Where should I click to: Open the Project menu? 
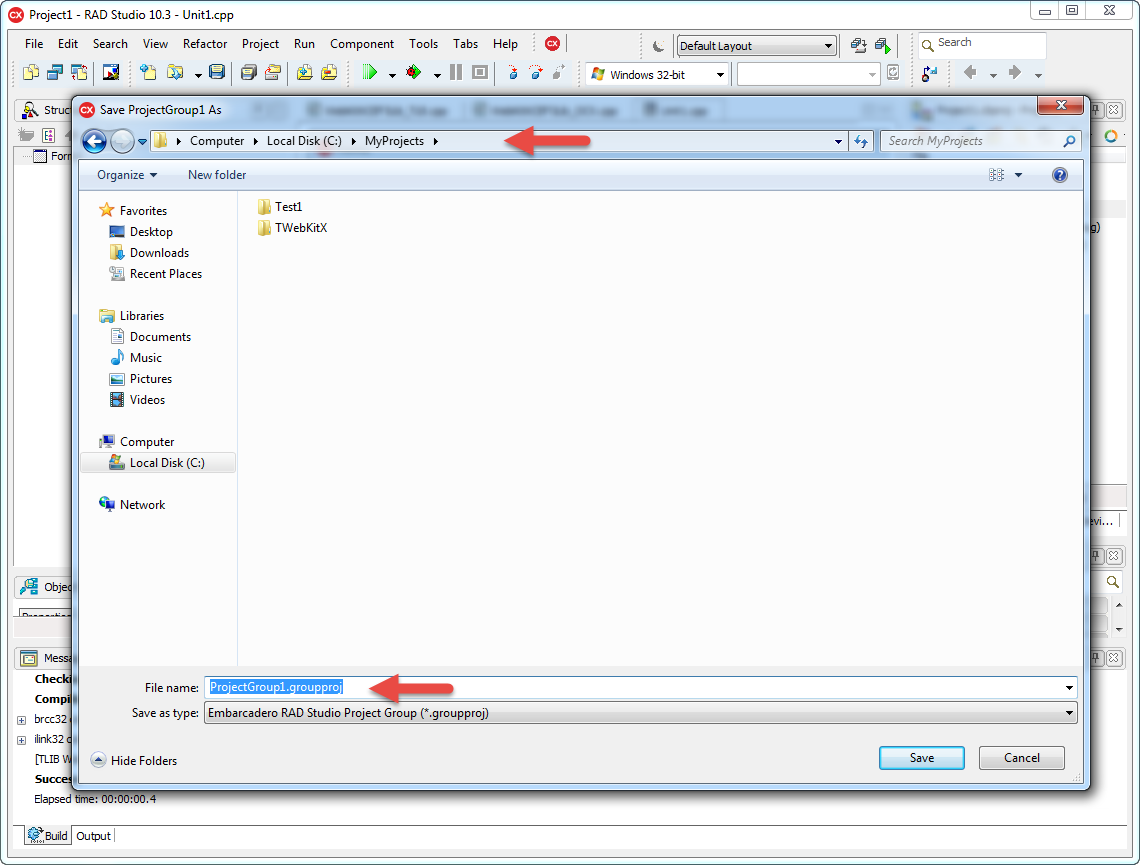coord(260,44)
